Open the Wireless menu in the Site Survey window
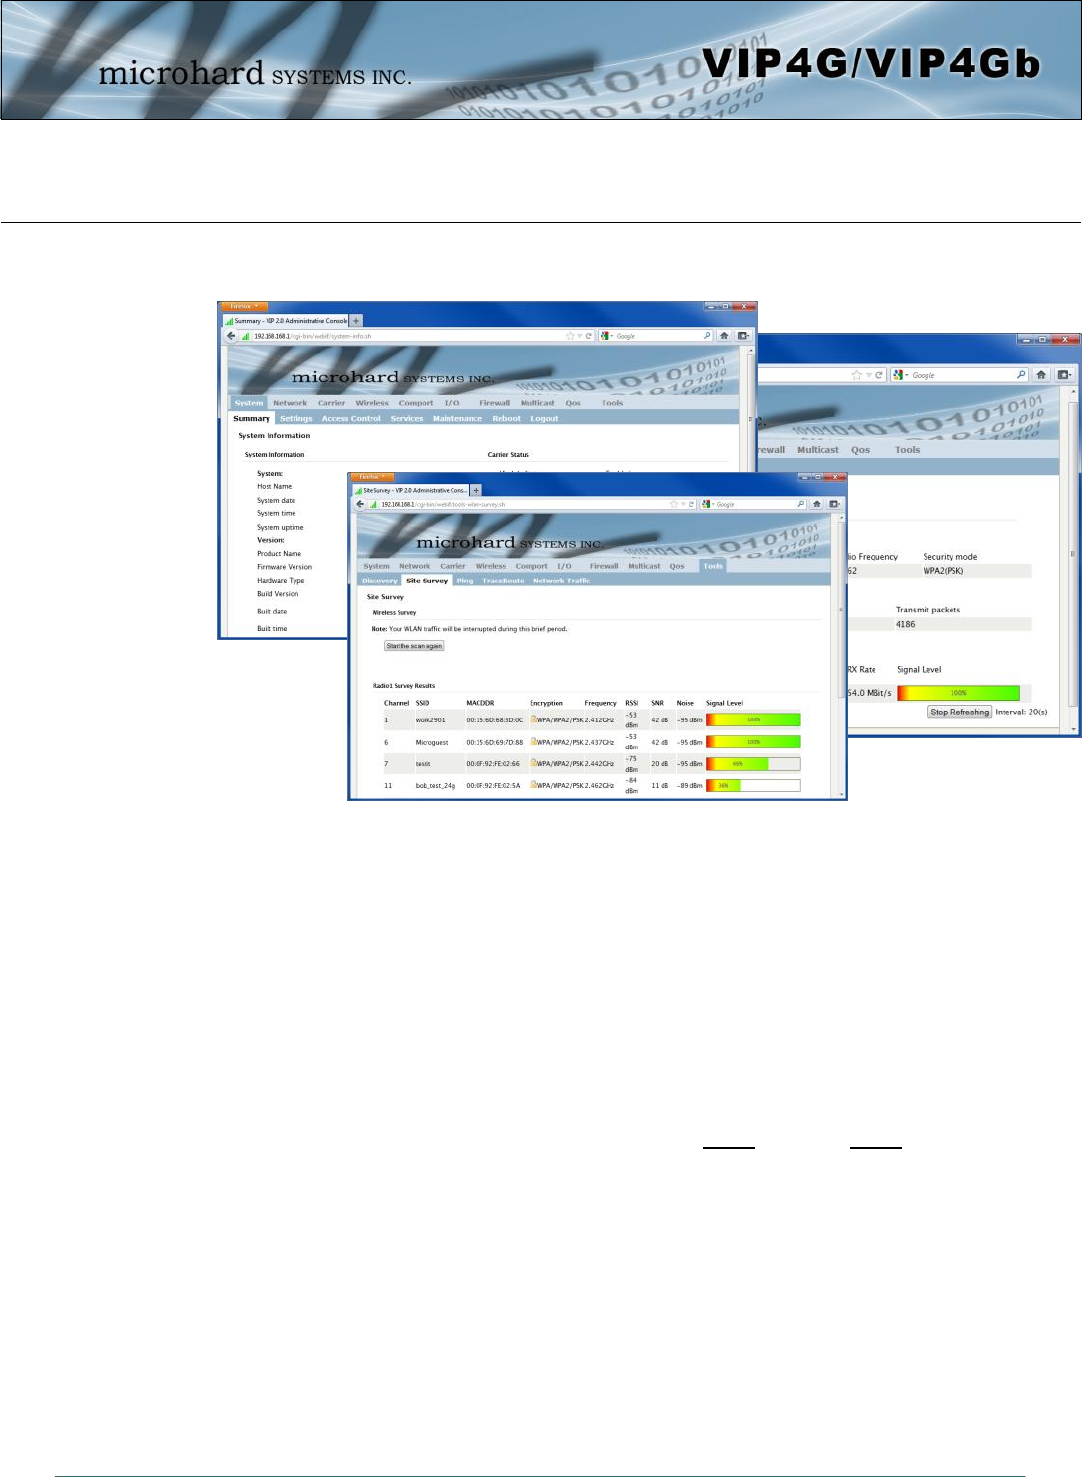 click(491, 566)
